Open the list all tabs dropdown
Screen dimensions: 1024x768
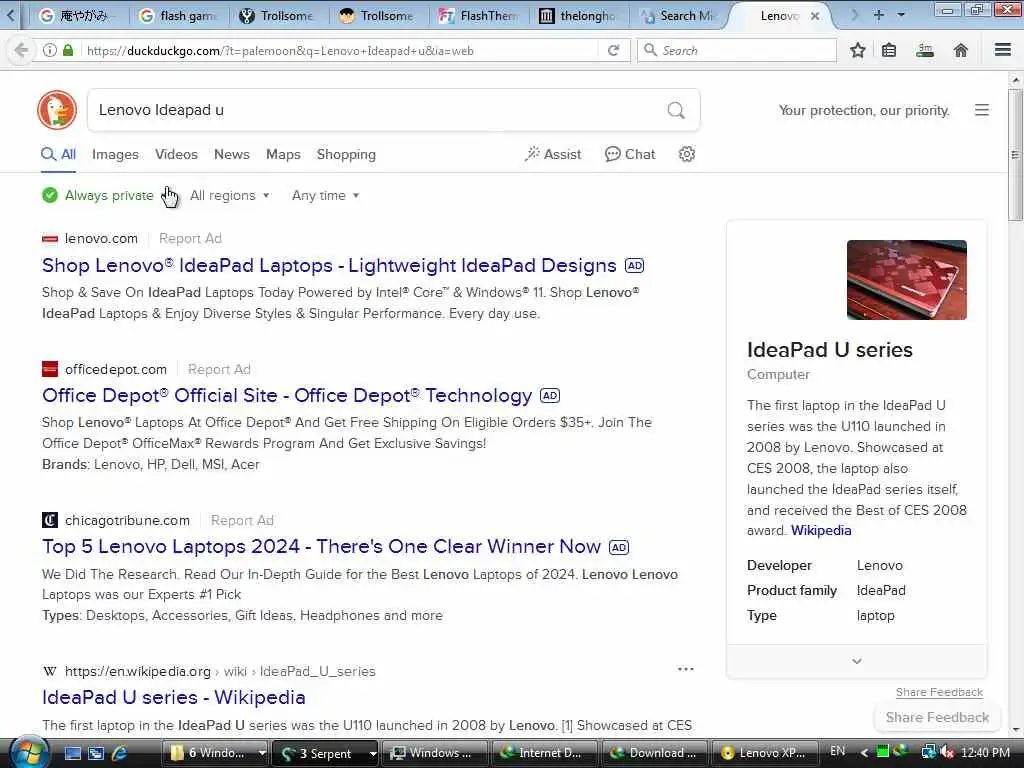[901, 15]
